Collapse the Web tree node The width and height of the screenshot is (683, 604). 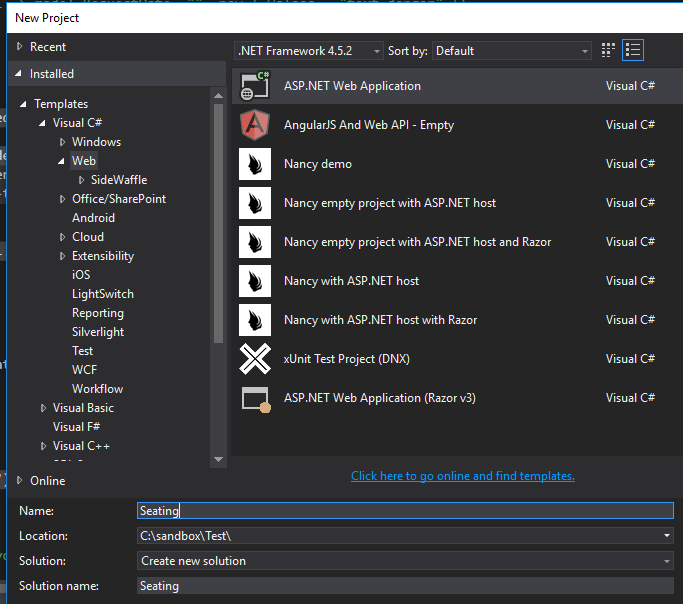(61, 161)
